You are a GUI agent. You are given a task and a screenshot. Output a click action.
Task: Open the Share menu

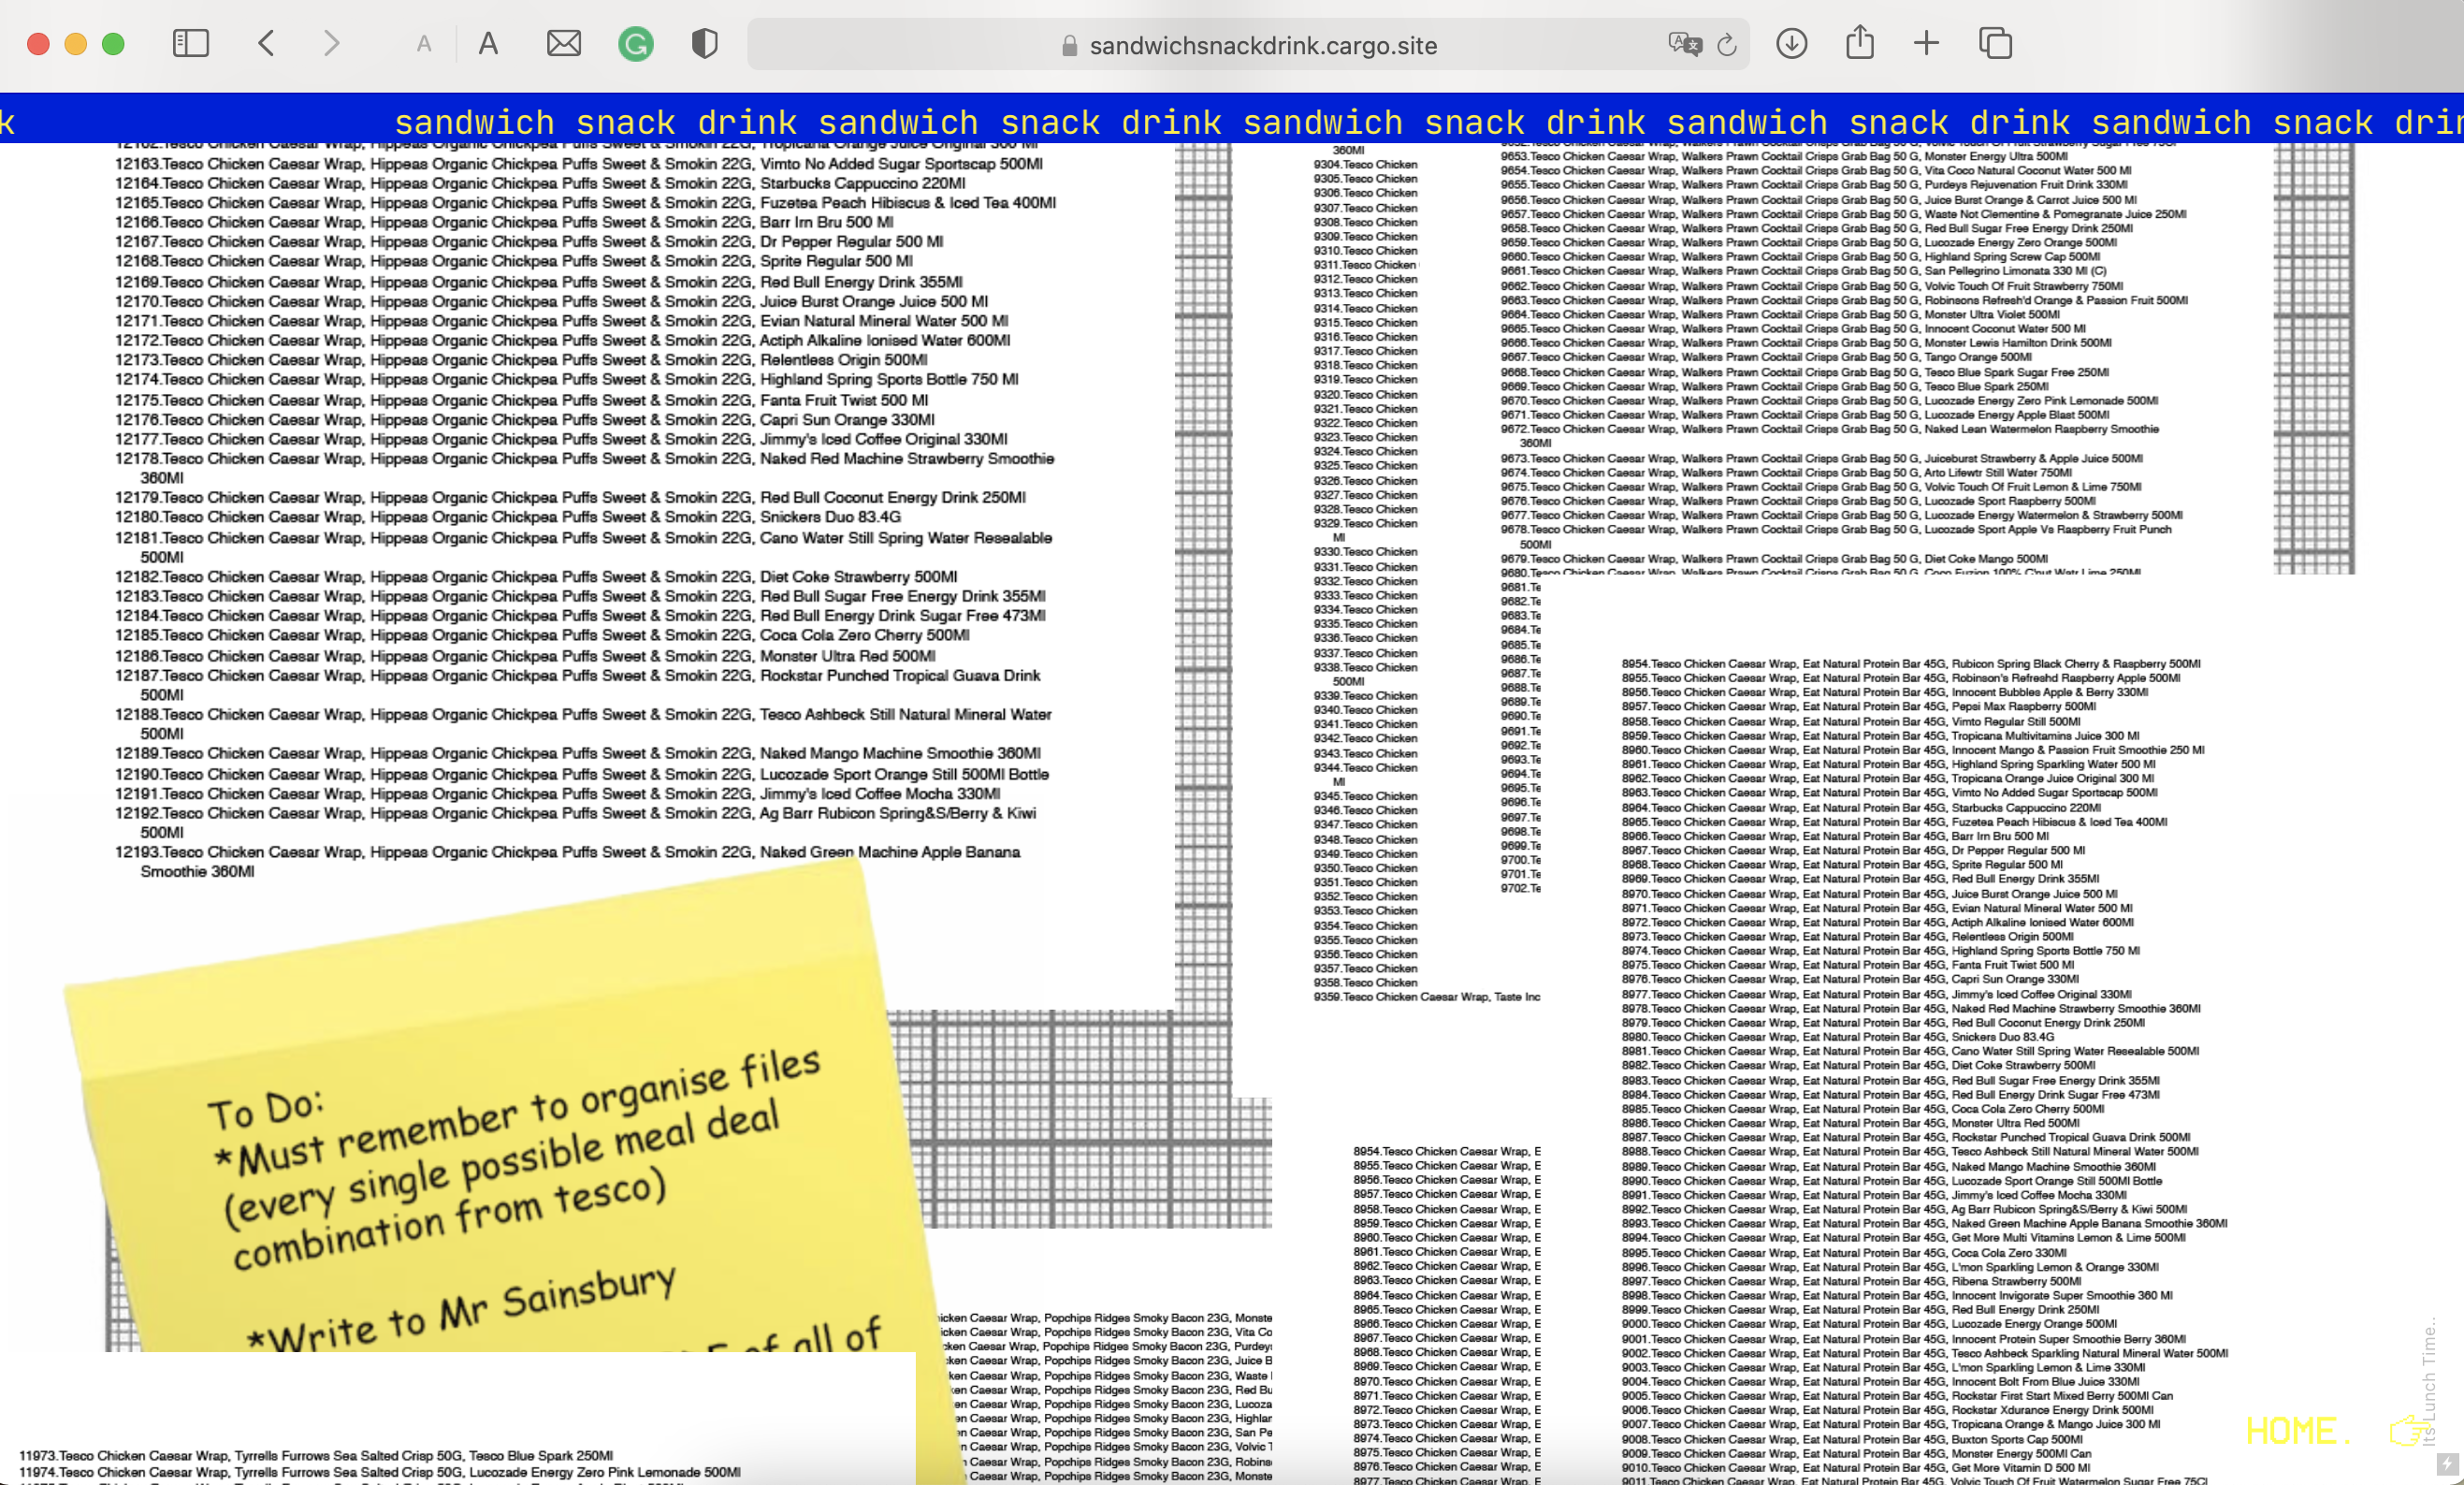coord(1859,43)
